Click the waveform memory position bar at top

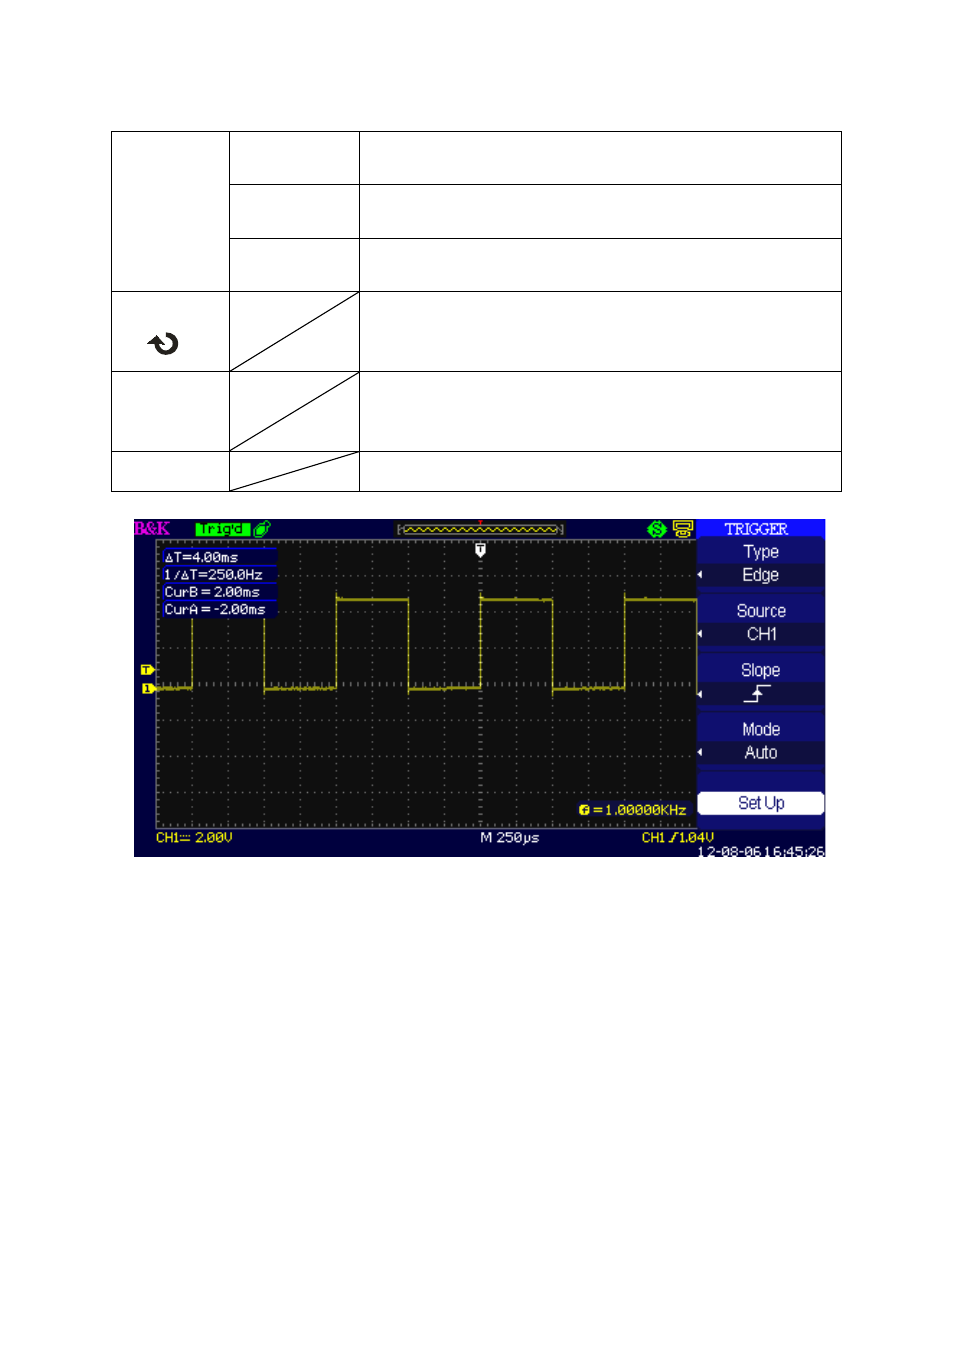coord(480,529)
